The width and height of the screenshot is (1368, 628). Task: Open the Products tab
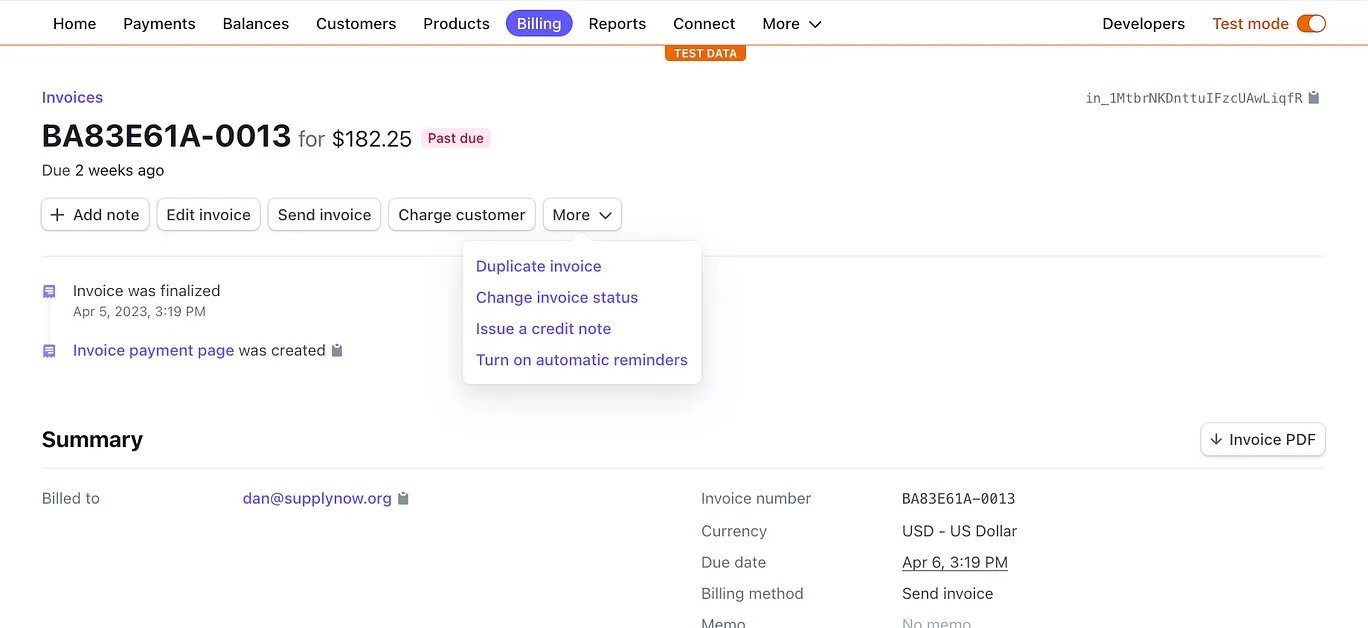456,24
